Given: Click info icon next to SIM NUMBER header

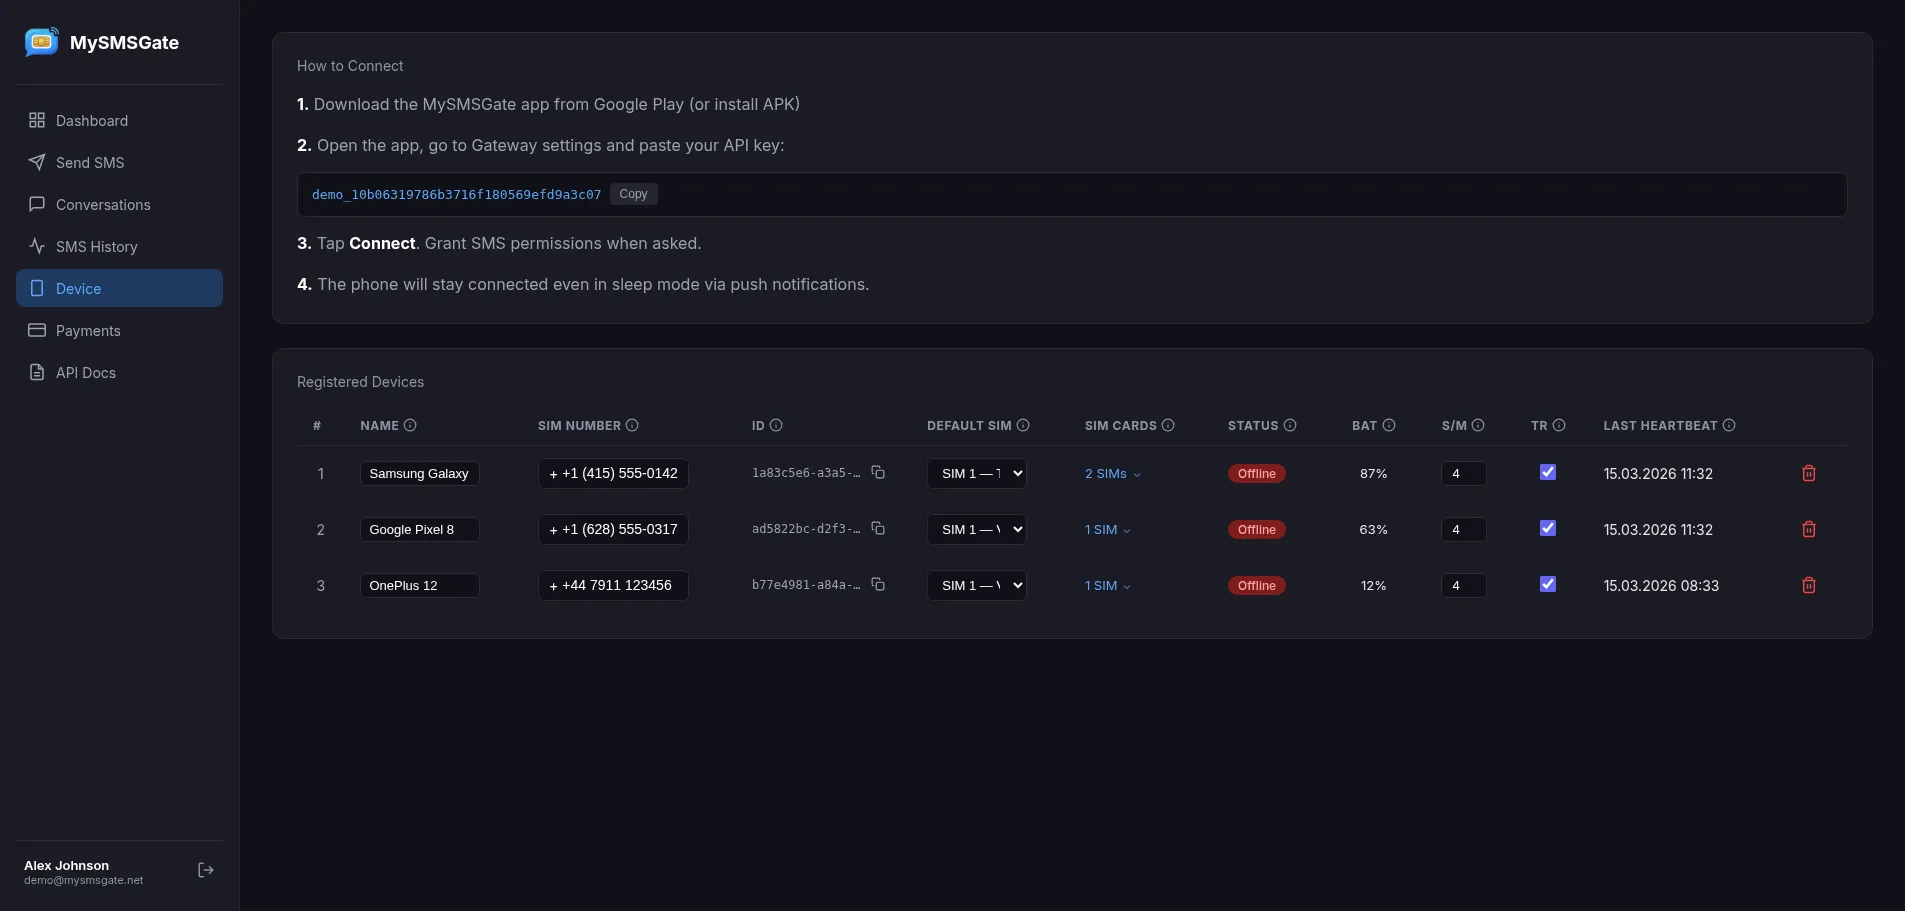Looking at the screenshot, I should click(x=632, y=425).
